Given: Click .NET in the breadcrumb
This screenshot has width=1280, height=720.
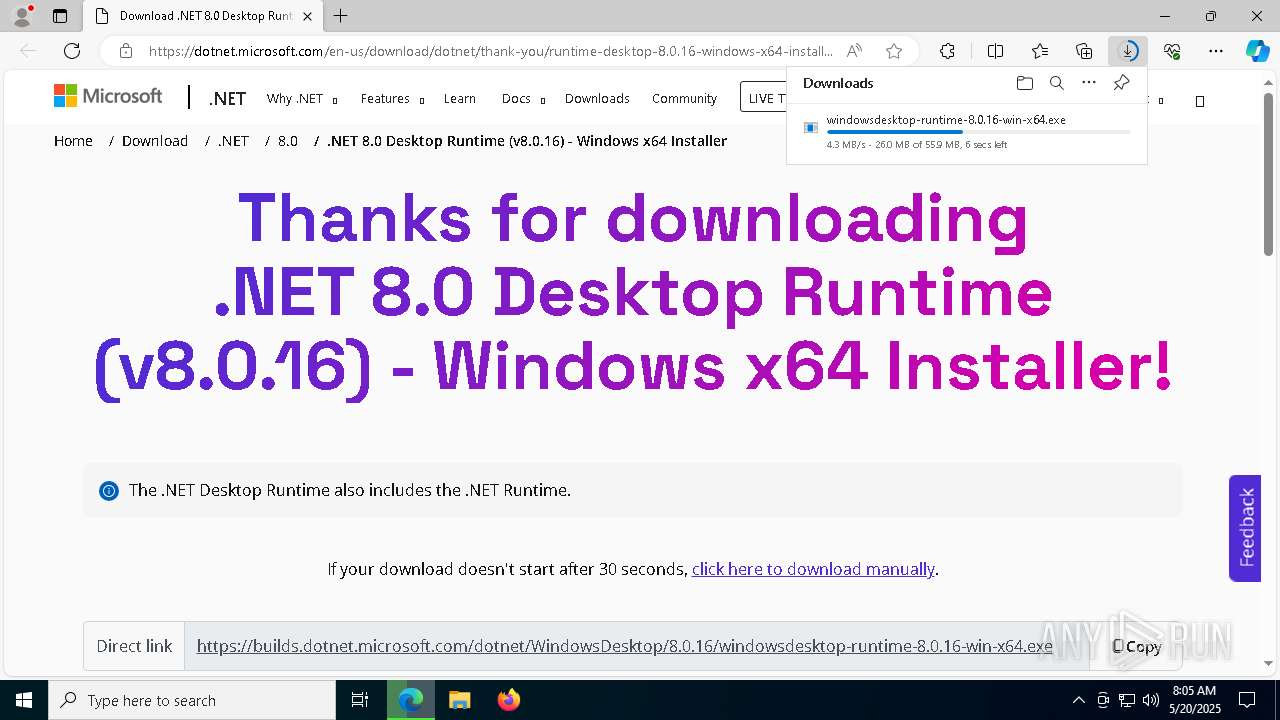Looking at the screenshot, I should (233, 141).
